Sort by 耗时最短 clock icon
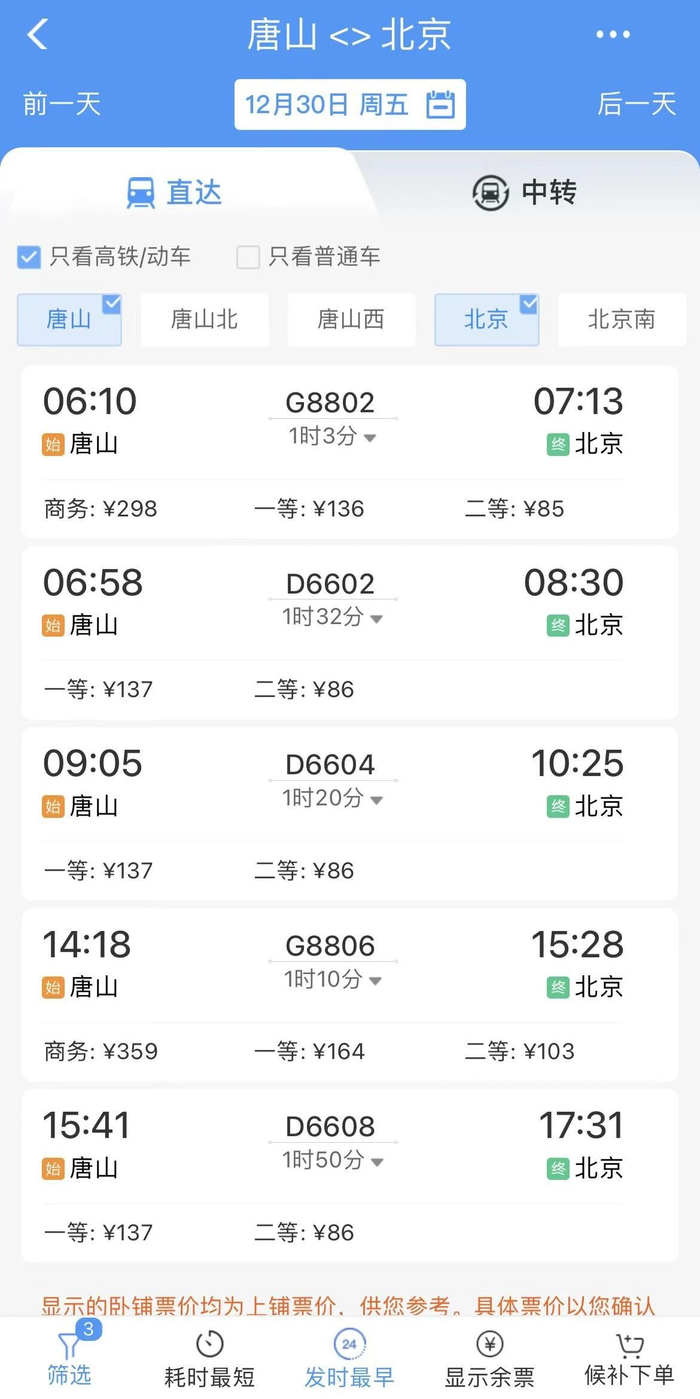The width and height of the screenshot is (700, 1399). pos(209,1344)
